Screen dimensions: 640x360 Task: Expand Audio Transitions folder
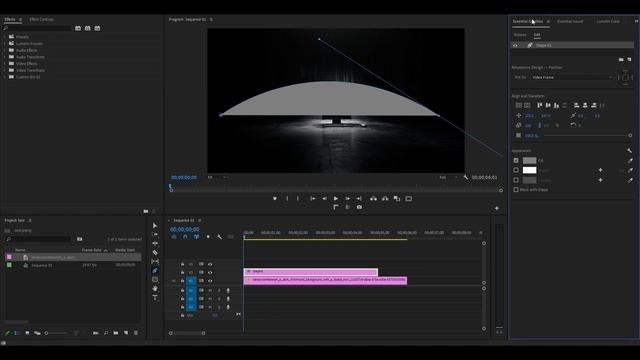coord(4,57)
